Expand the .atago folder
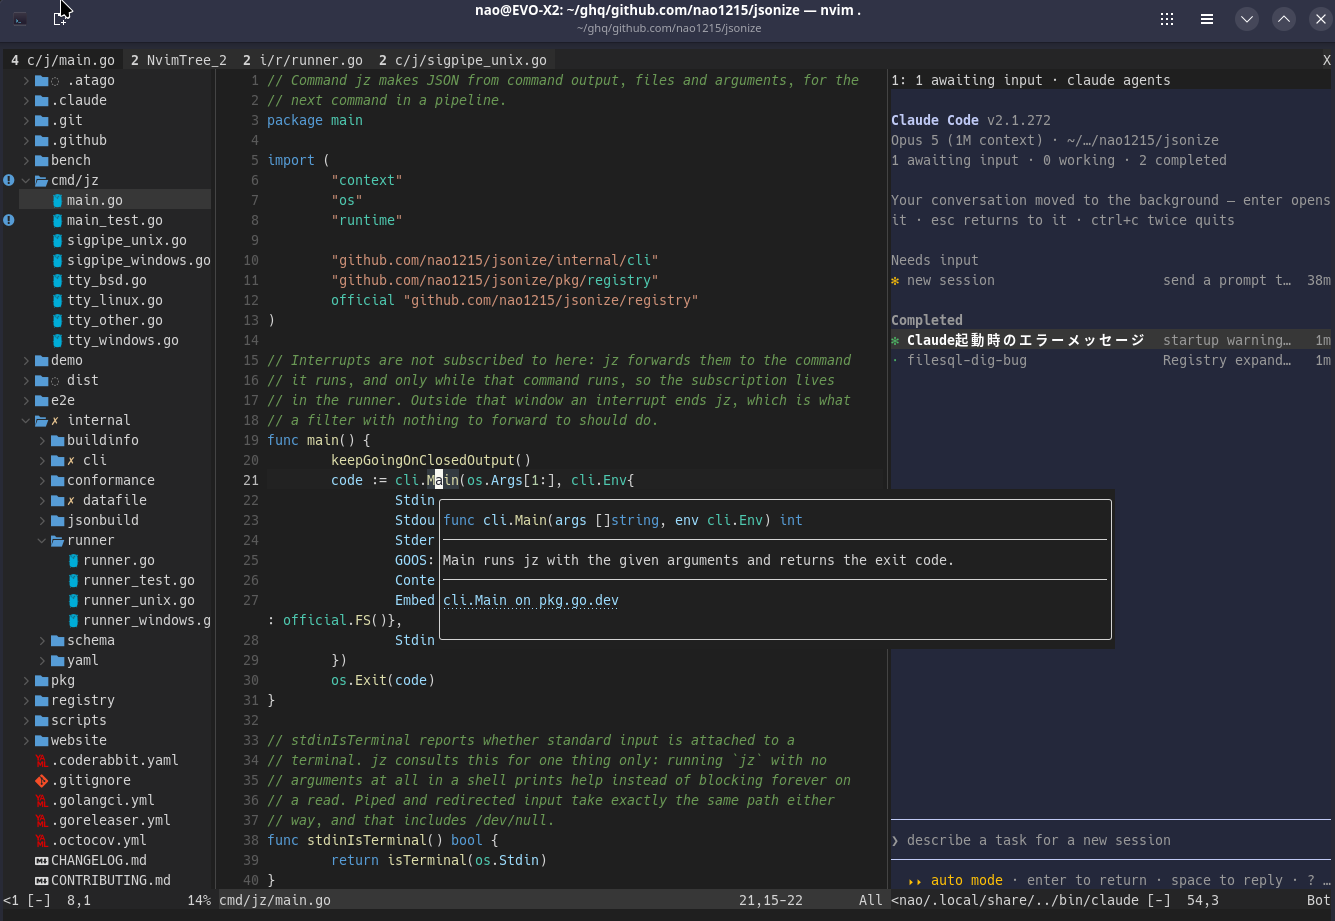Screen dimensions: 1335x921 (26, 80)
